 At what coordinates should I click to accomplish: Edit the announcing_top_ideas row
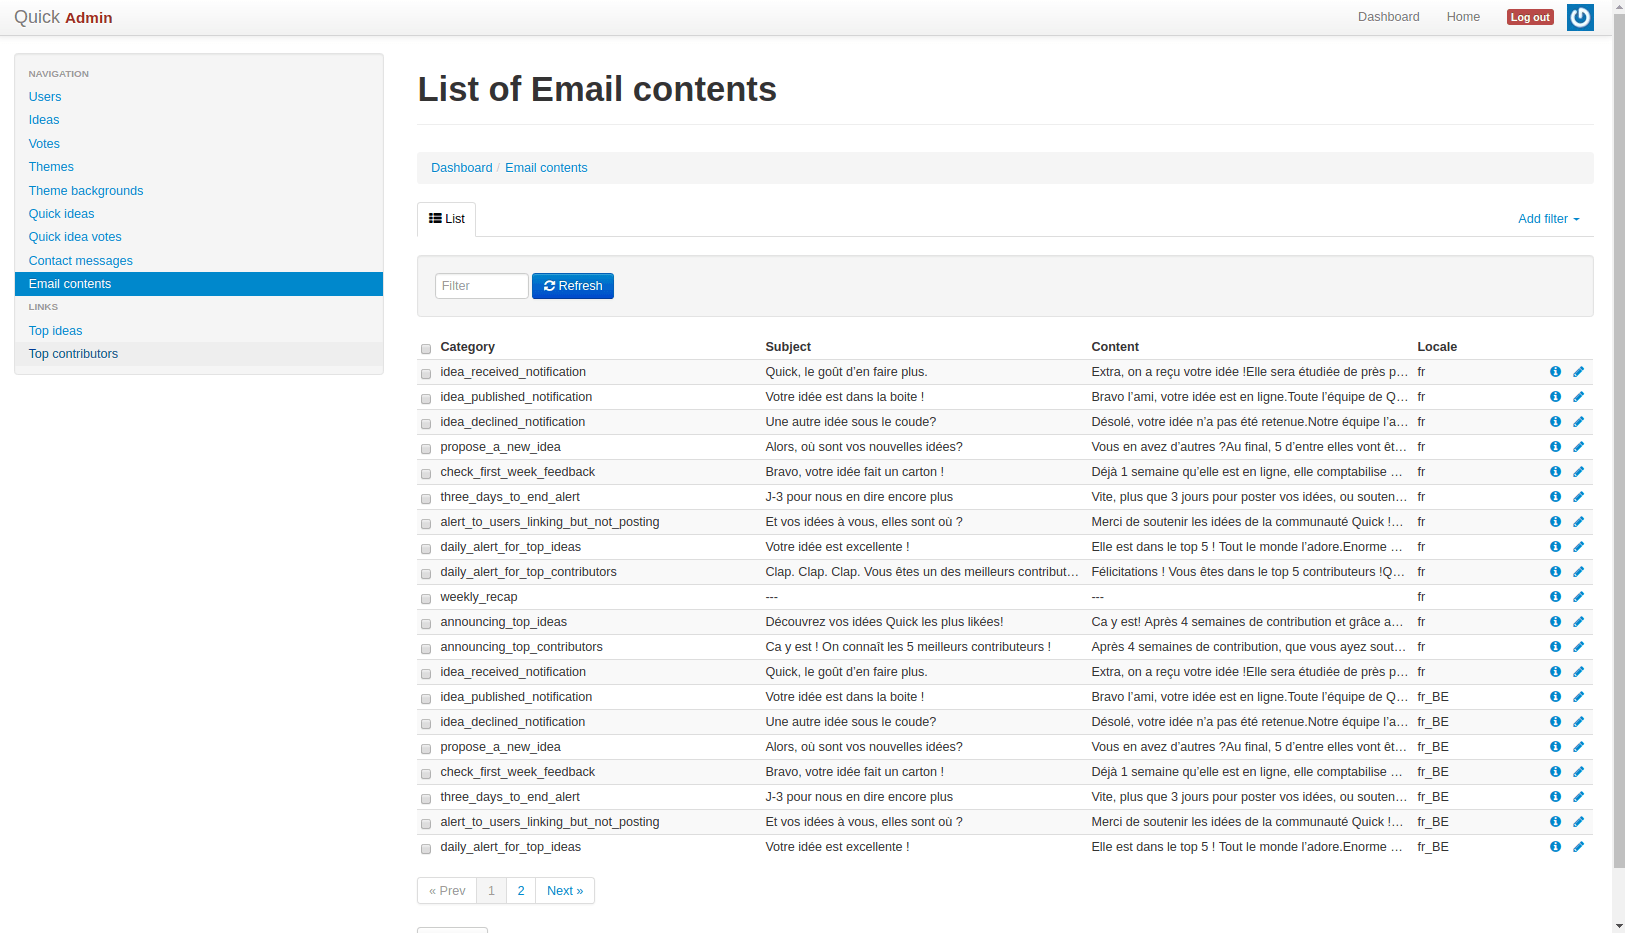tap(1578, 622)
